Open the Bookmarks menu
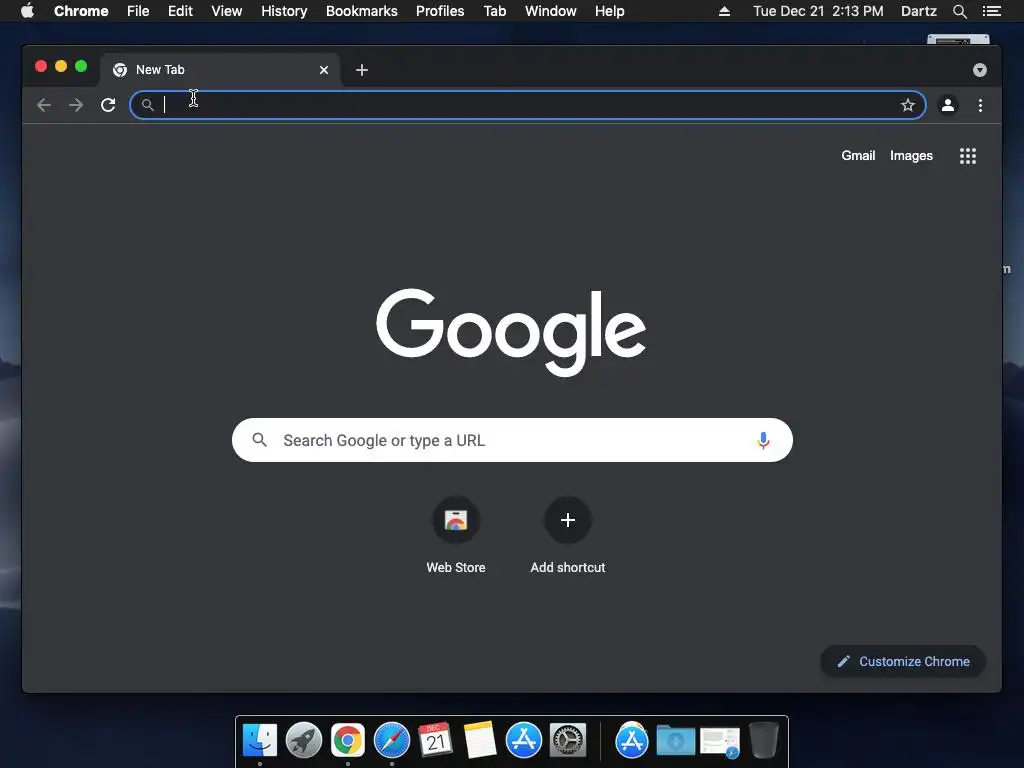 362,11
